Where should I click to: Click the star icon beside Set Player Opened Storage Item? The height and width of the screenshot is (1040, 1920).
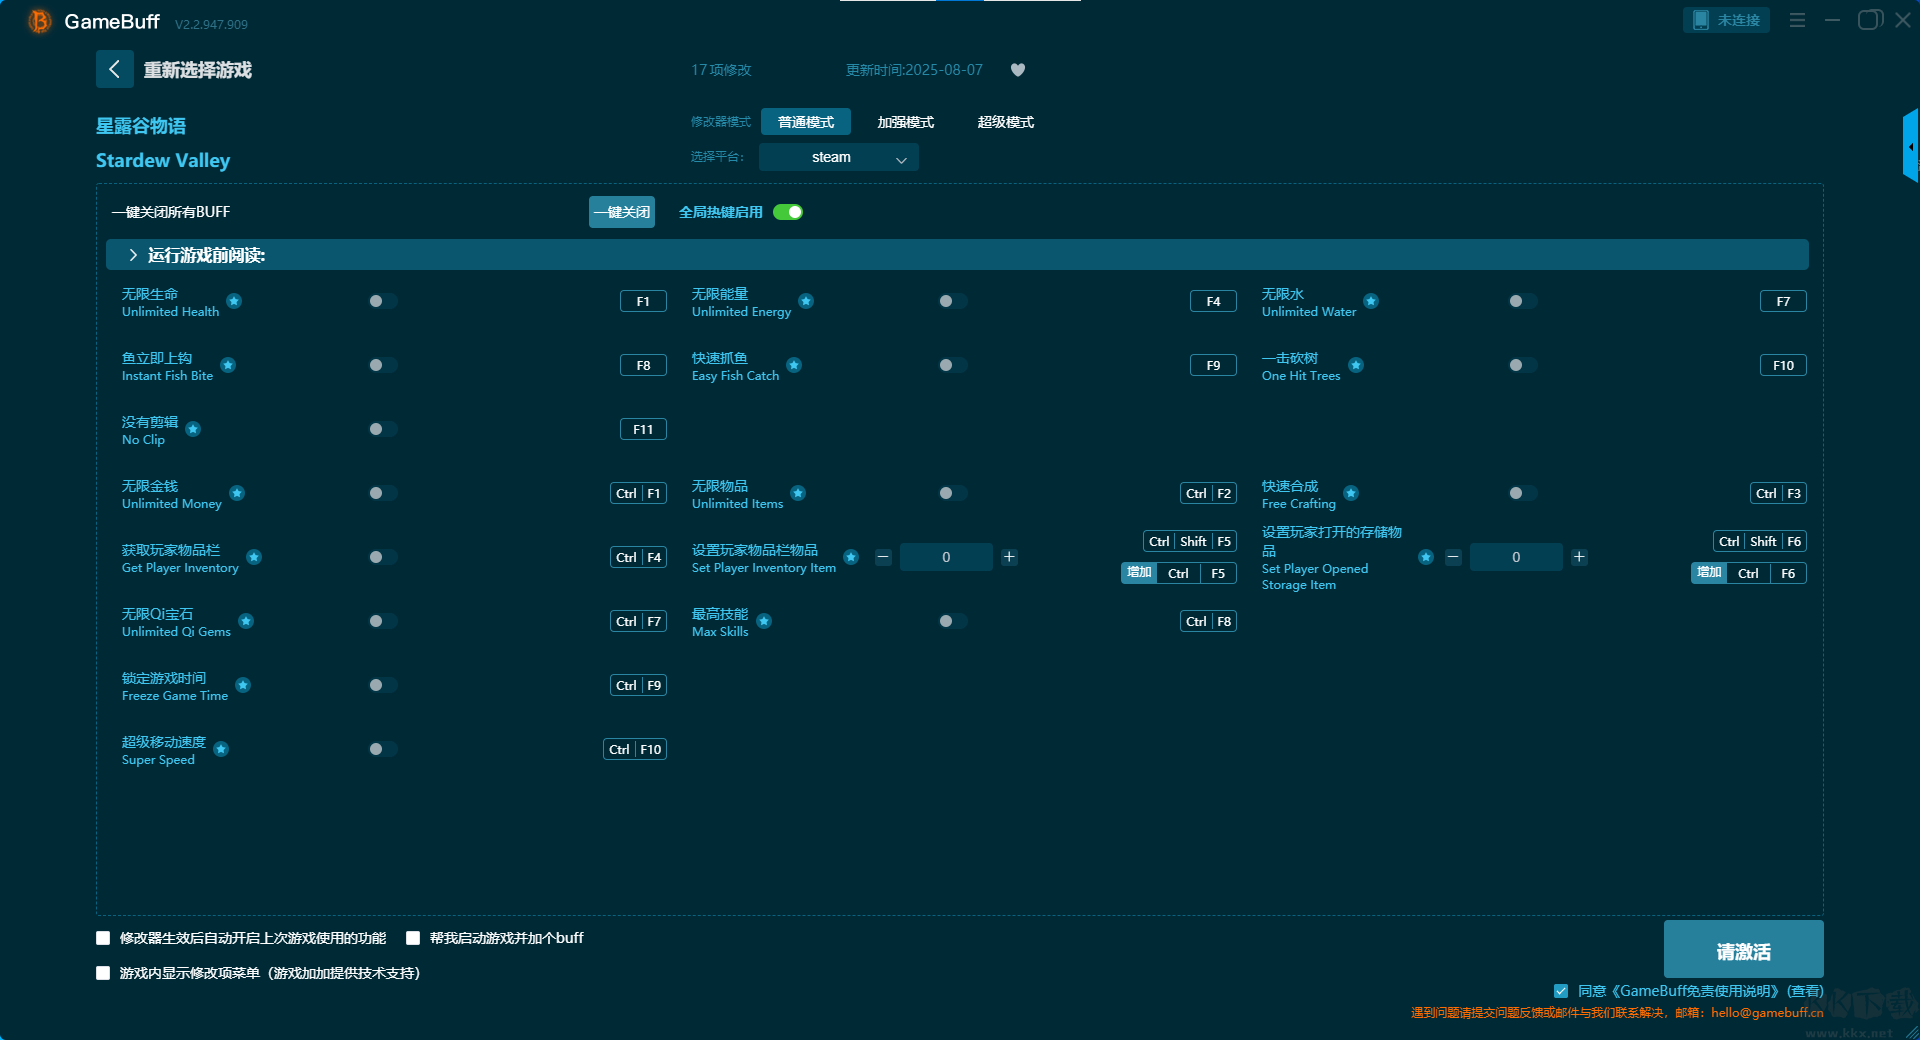click(x=1426, y=557)
